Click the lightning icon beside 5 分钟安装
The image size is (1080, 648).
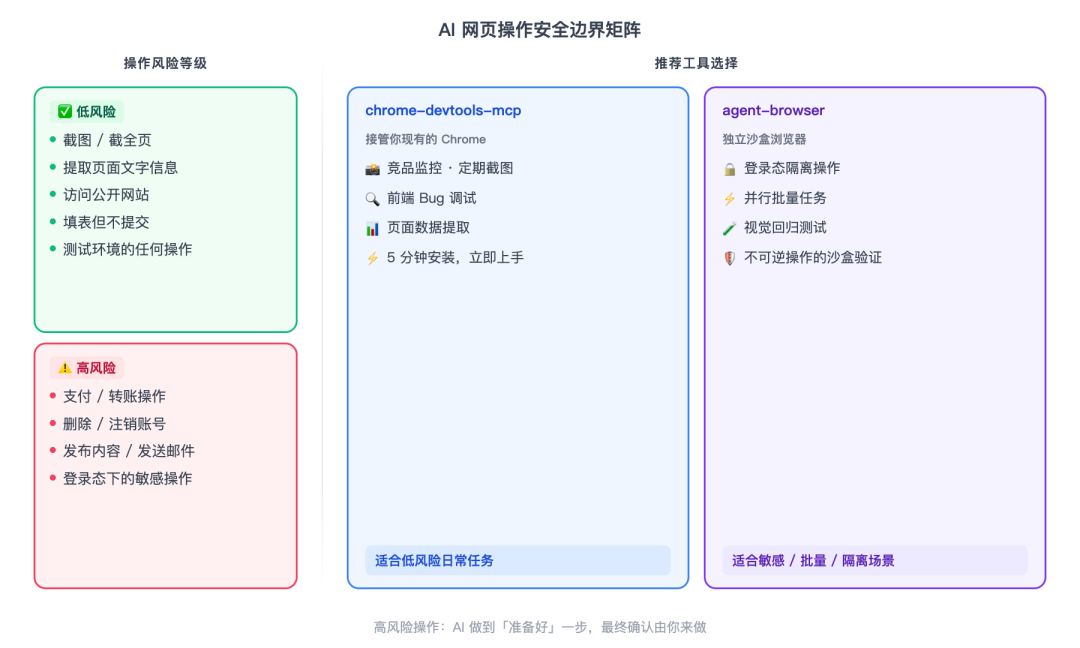pyautogui.click(x=373, y=258)
